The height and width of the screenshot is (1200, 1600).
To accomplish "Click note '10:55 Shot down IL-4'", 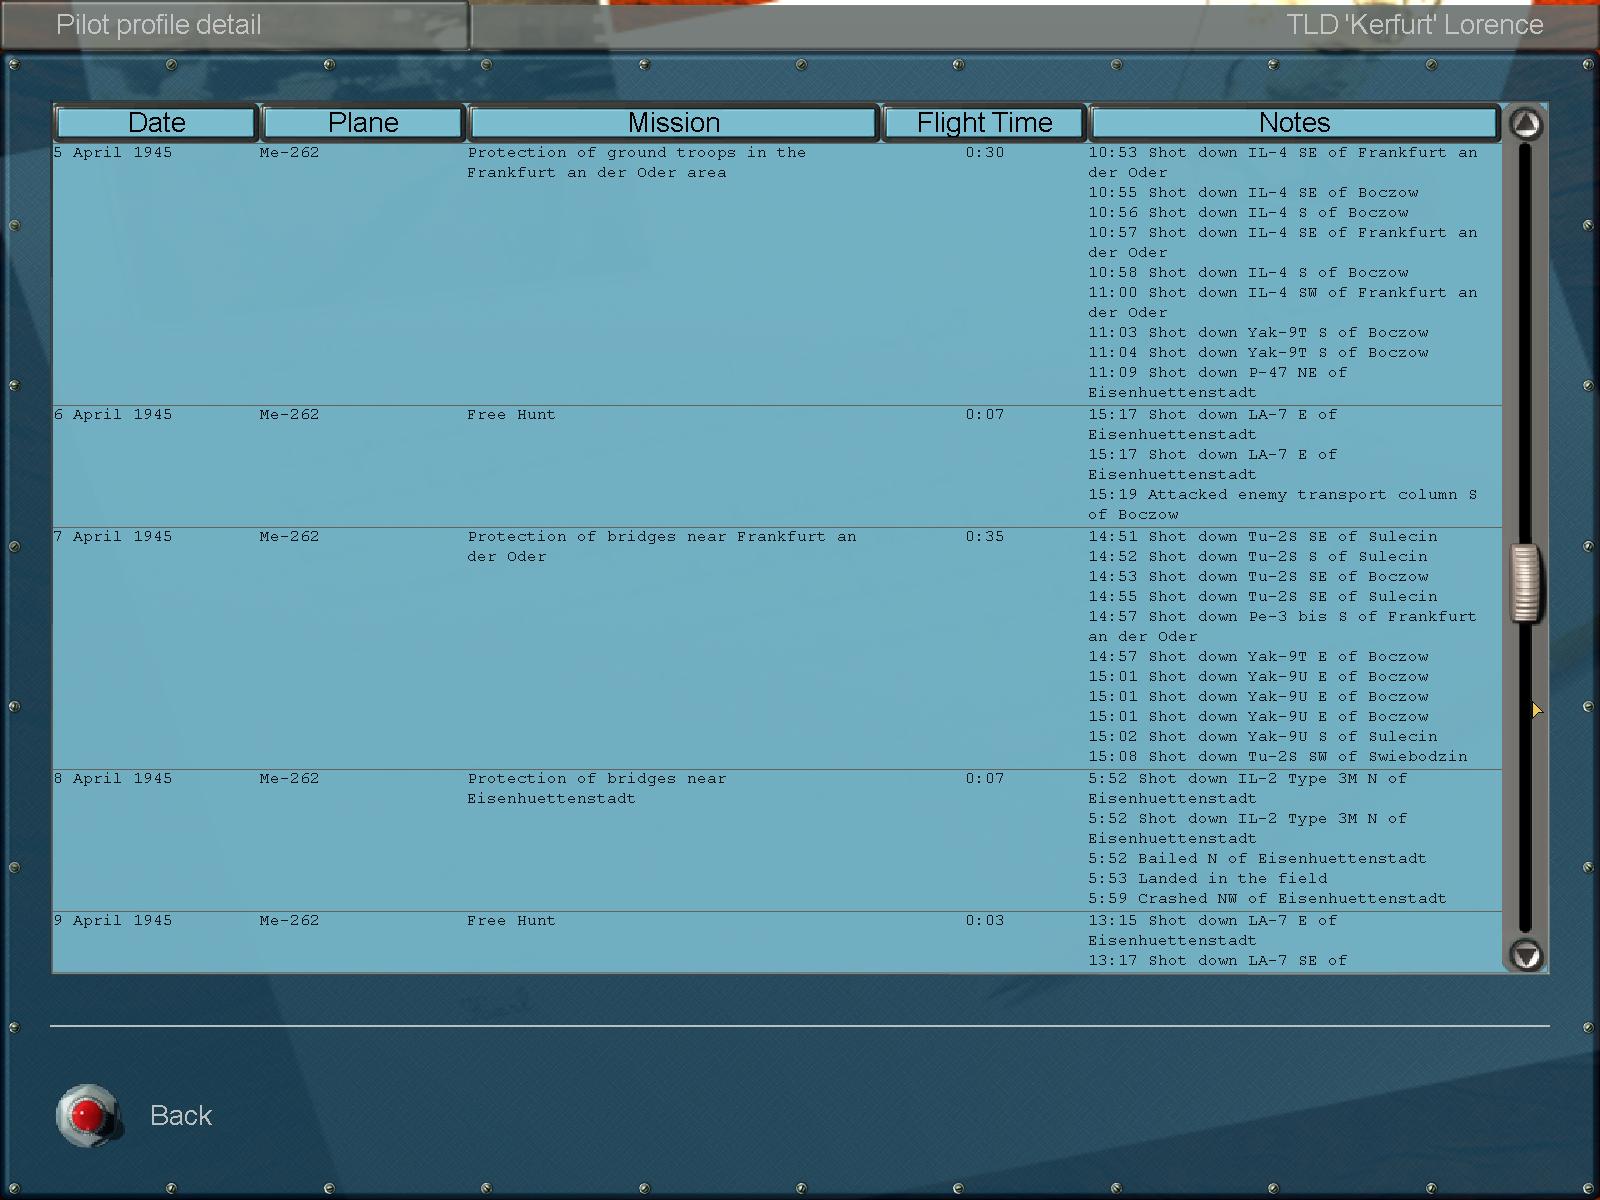I will (1254, 193).
